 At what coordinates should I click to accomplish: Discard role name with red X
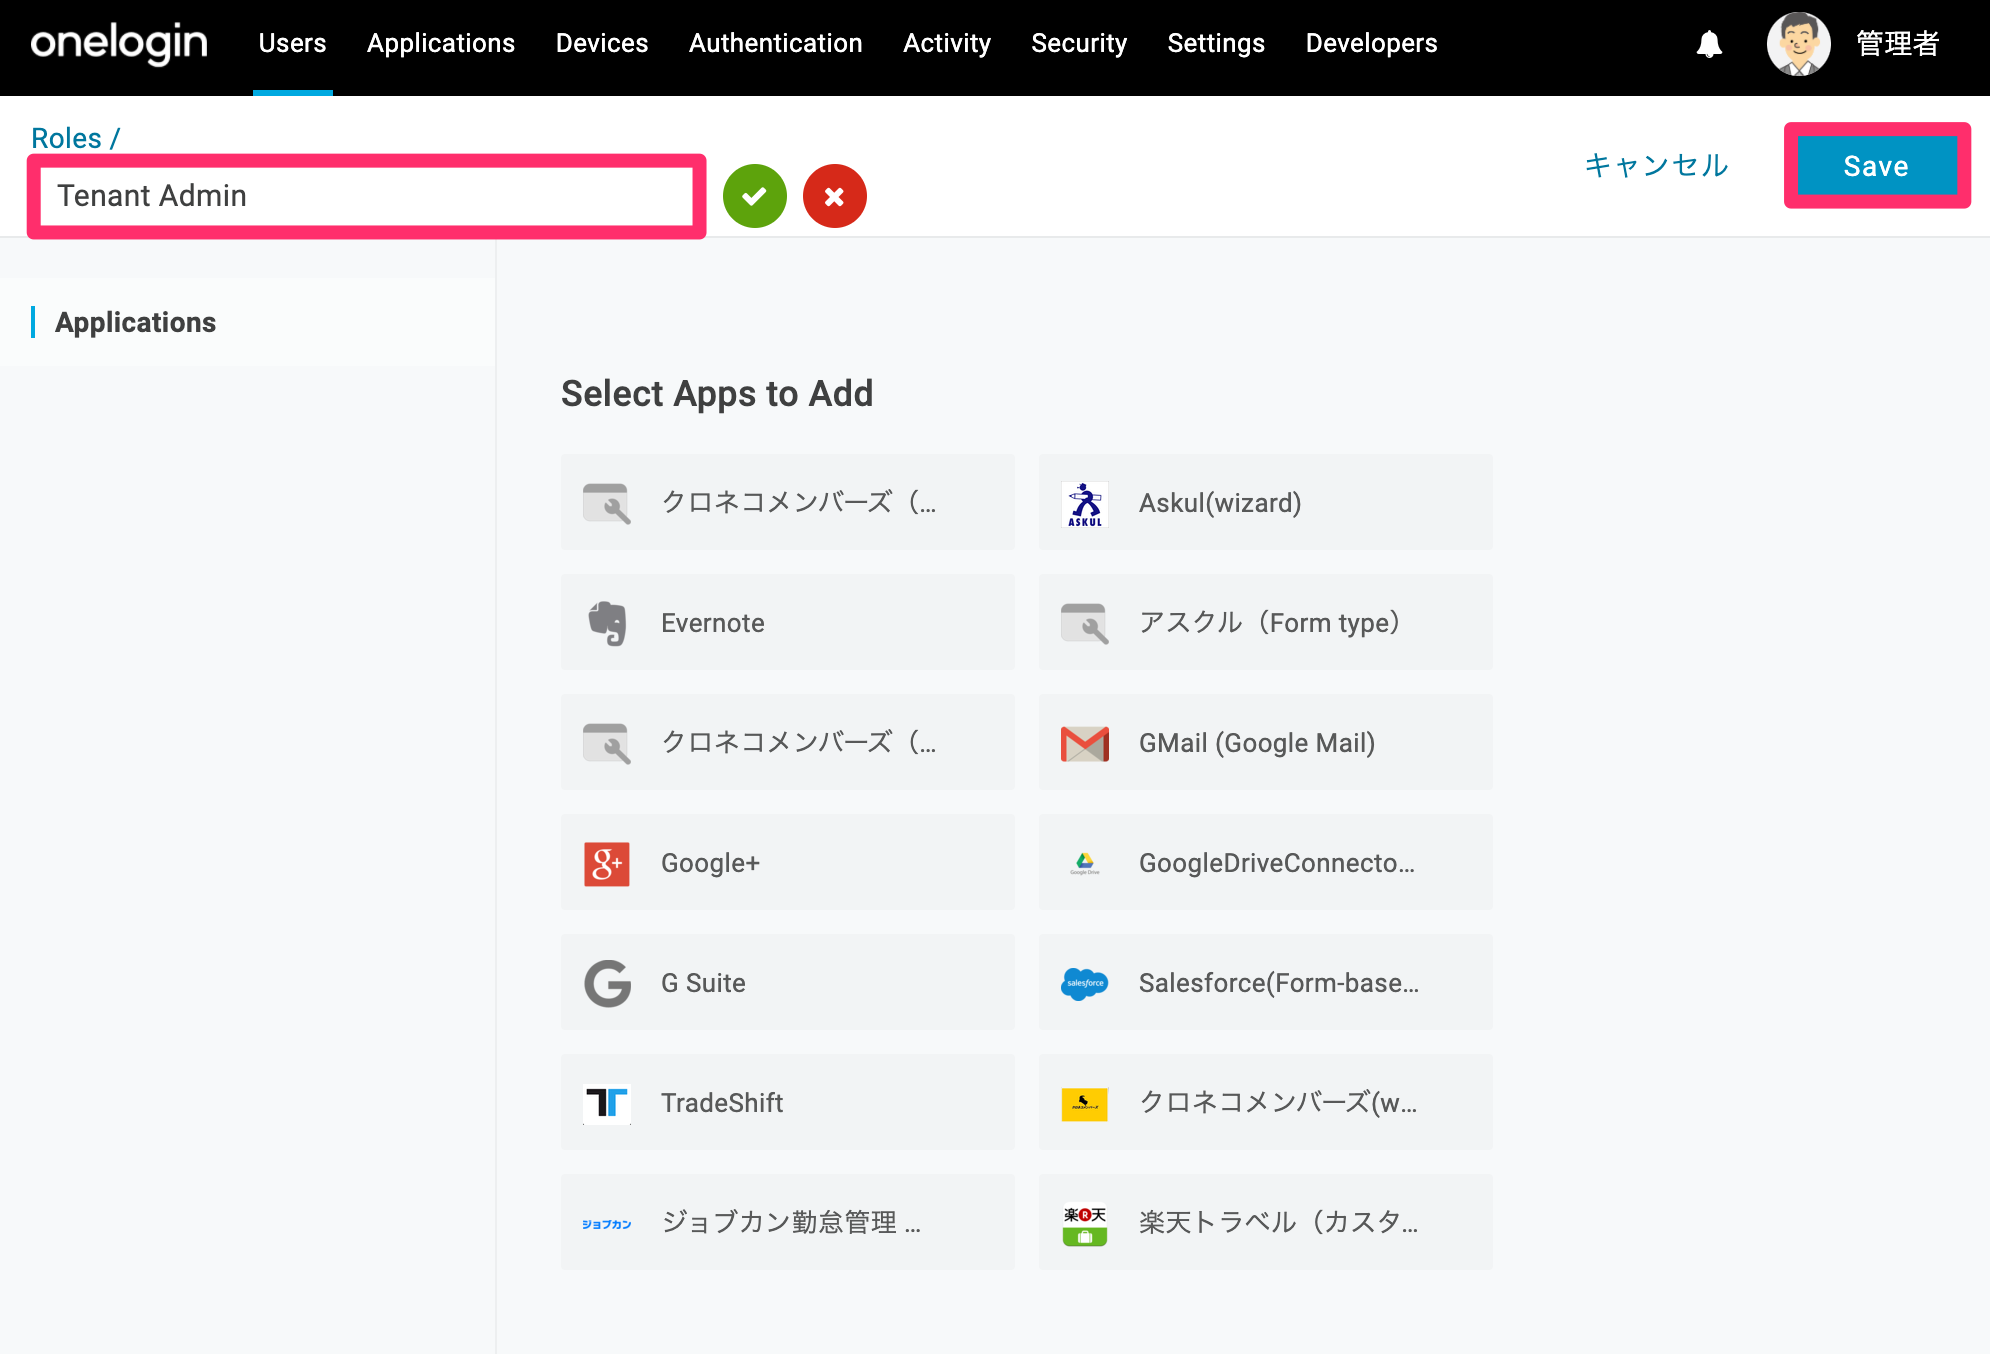pyautogui.click(x=835, y=196)
